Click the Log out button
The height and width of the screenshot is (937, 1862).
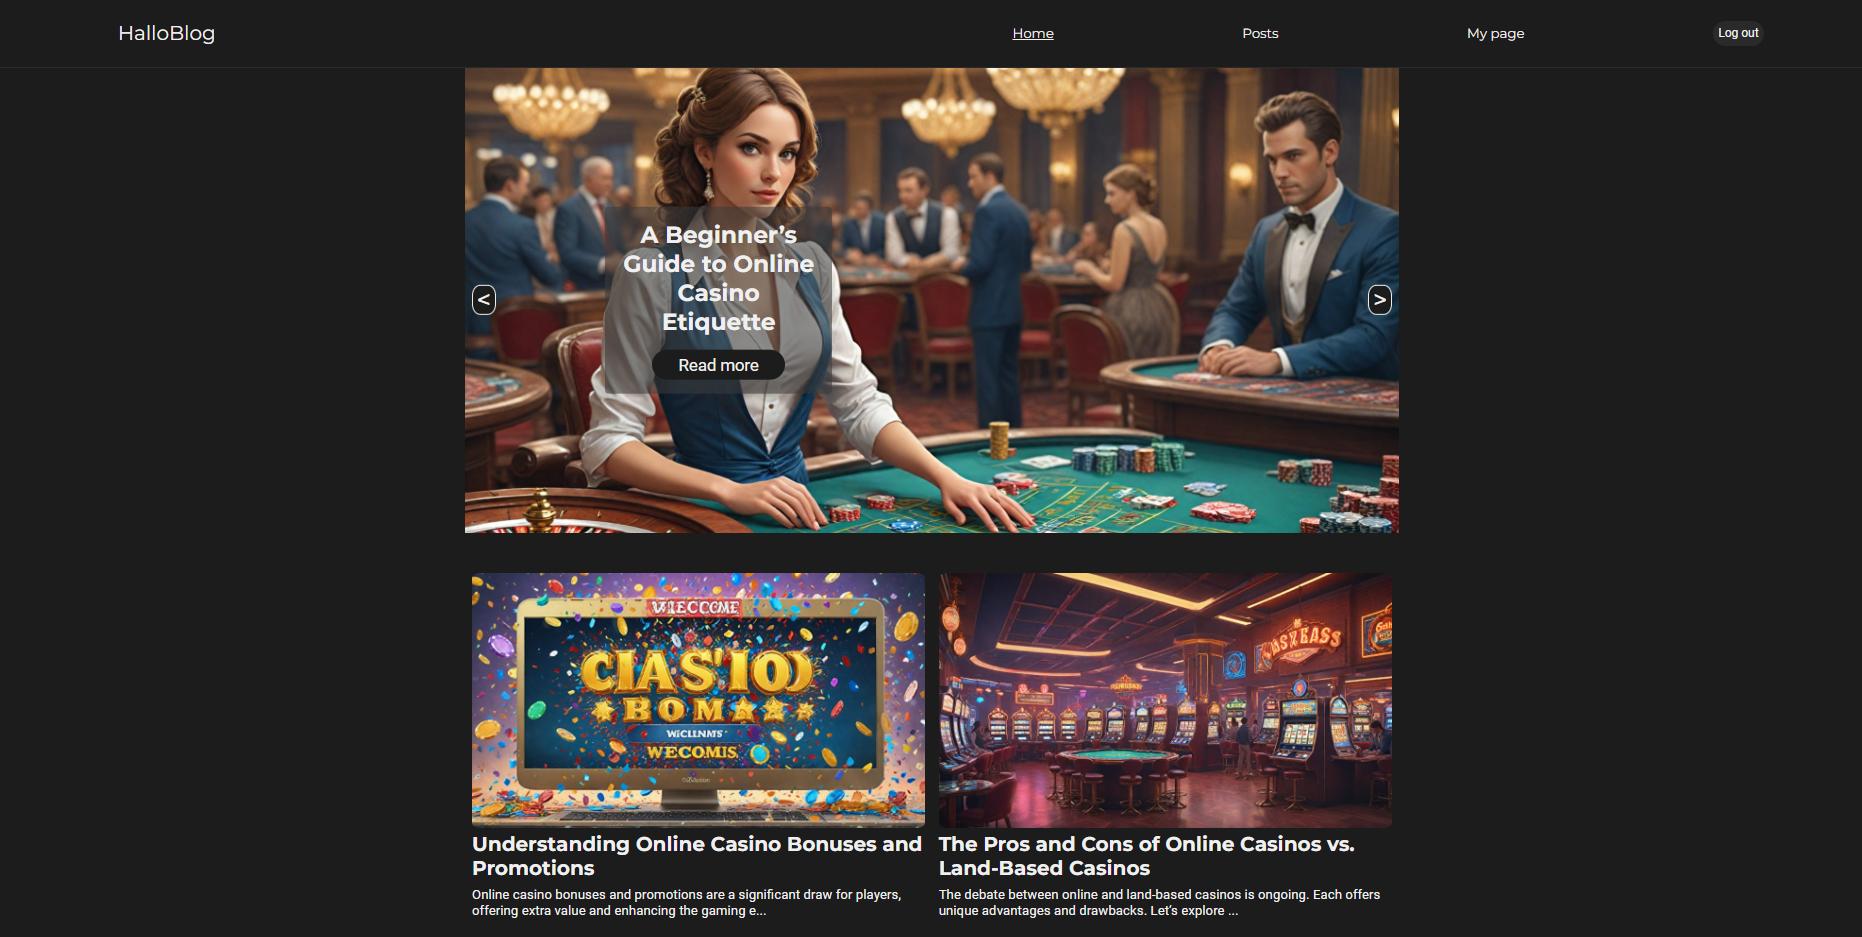[1738, 33]
